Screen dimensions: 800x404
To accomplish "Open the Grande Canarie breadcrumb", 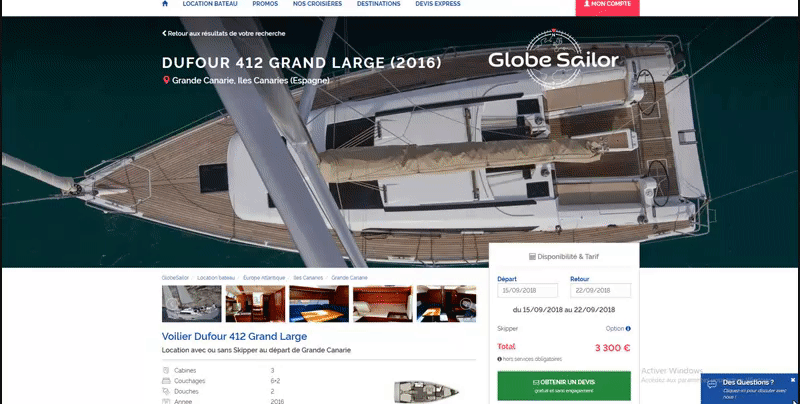I will click(x=349, y=278).
